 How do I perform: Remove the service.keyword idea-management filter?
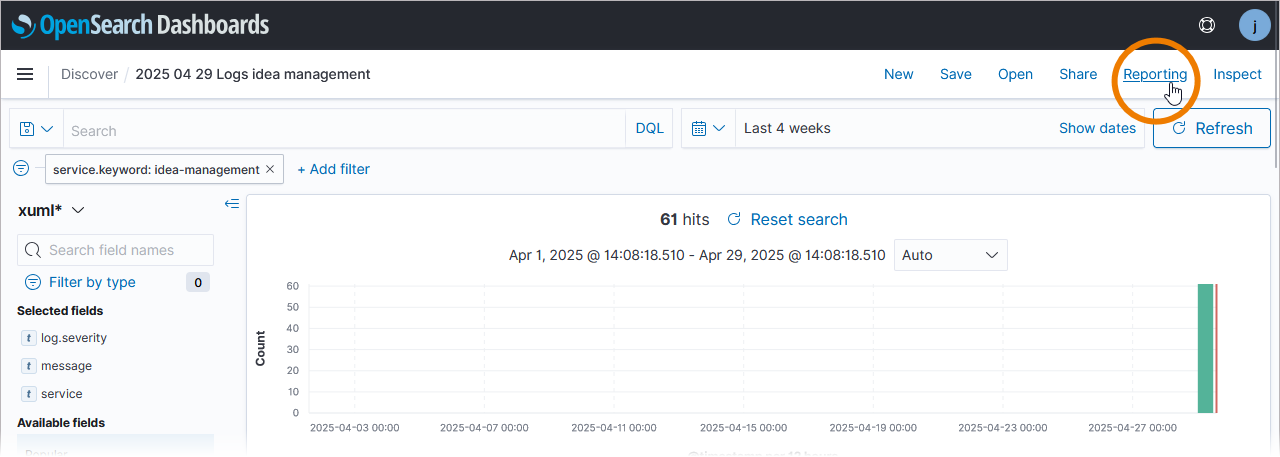coord(270,170)
